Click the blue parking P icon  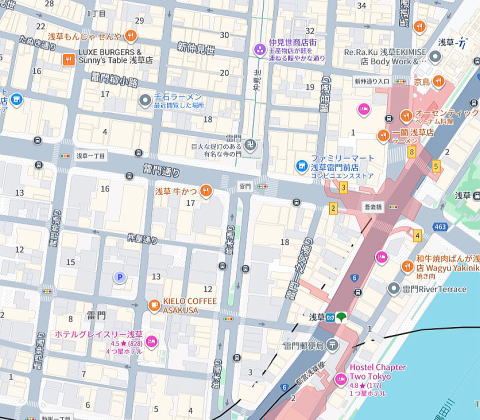(x=120, y=277)
